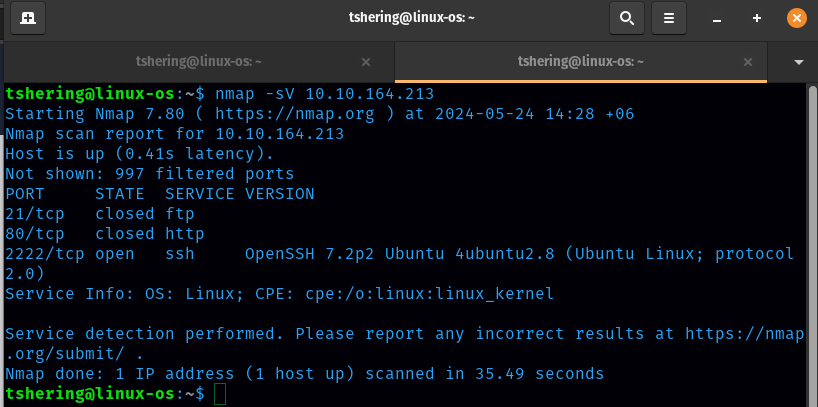The height and width of the screenshot is (407, 818).
Task: Click the terminal's vertical scrollbar
Action: [x=811, y=240]
